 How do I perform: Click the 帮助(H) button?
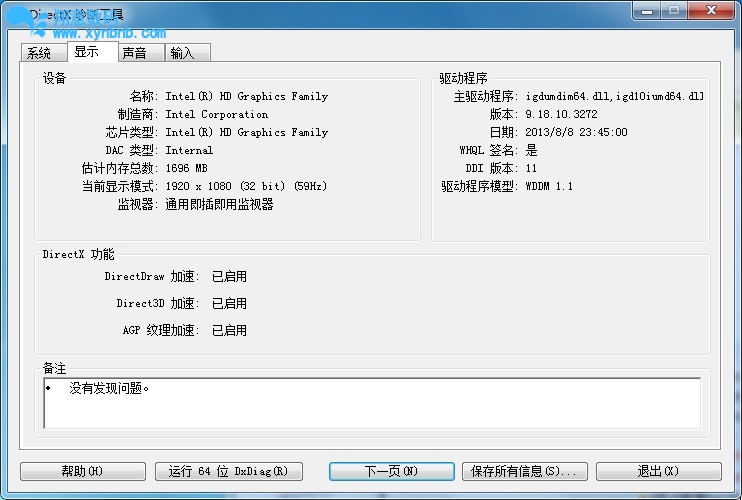83,471
